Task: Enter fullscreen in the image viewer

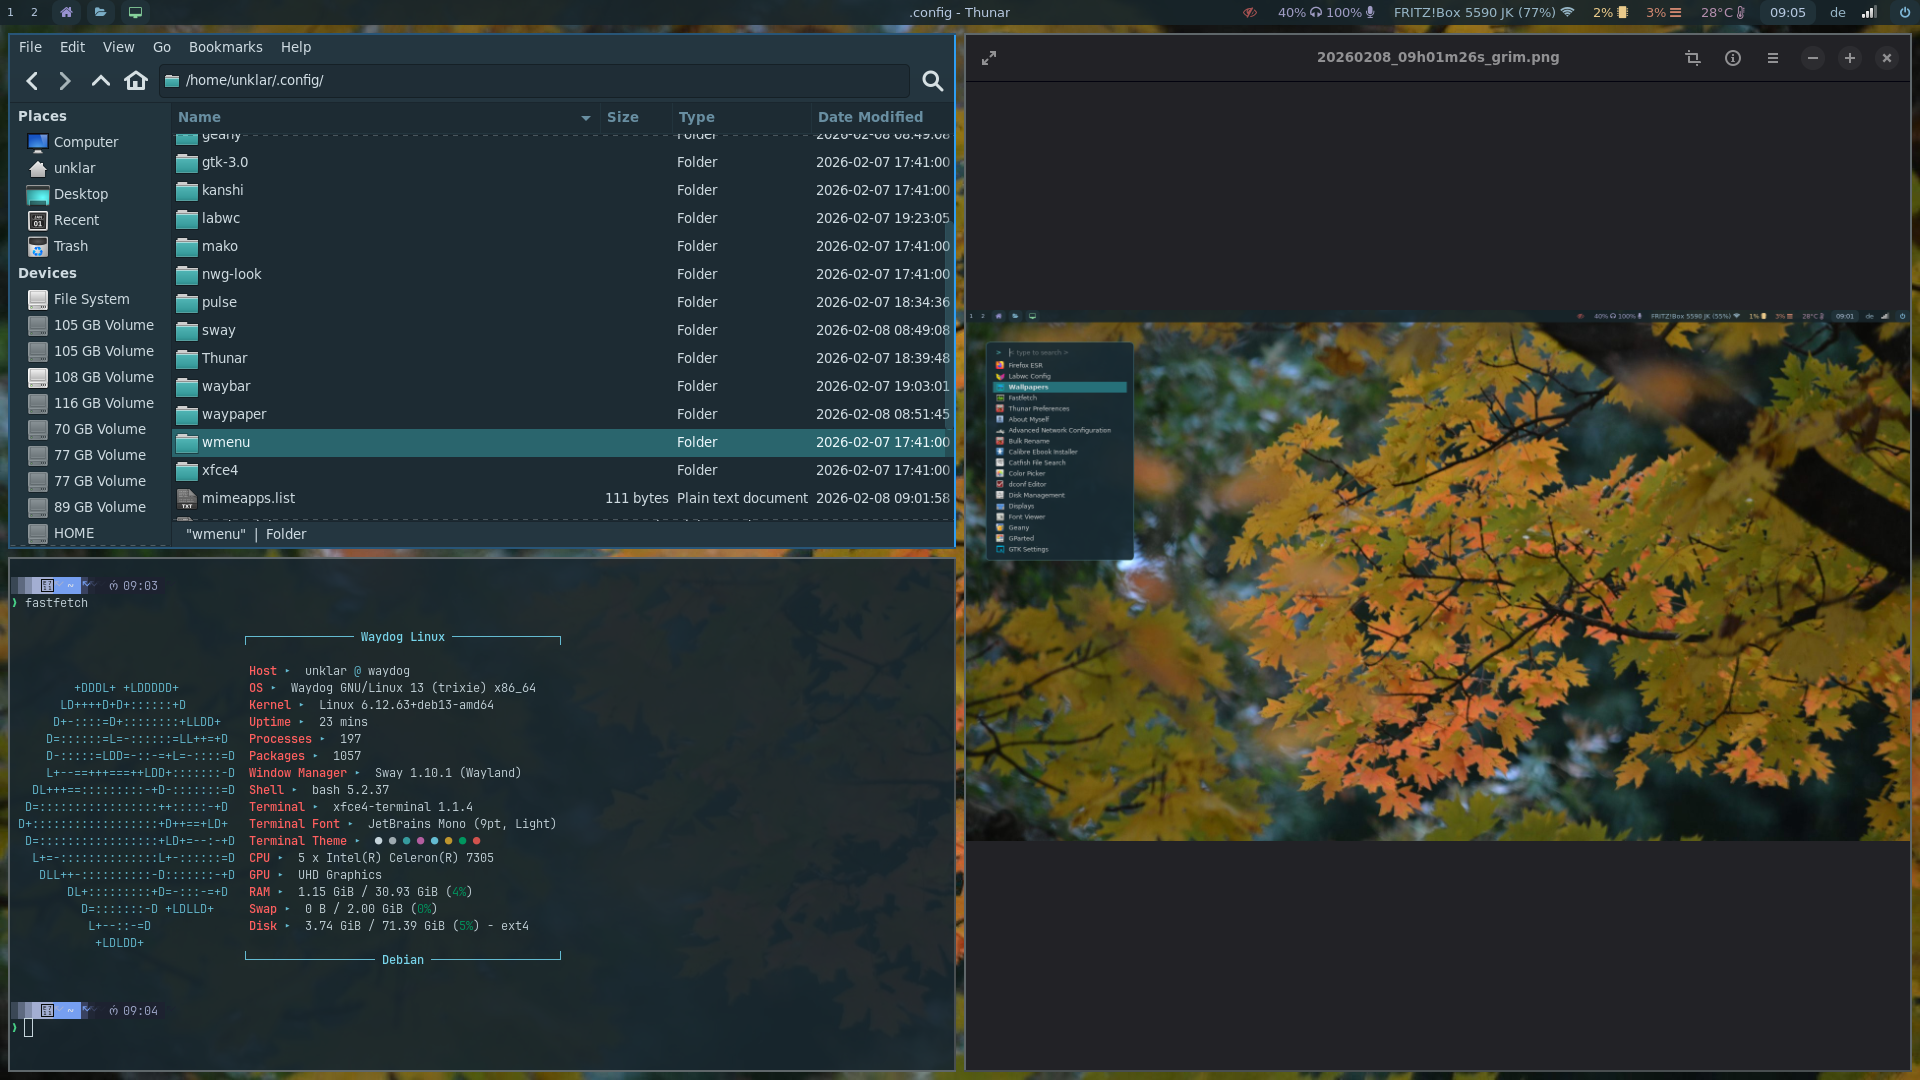Action: point(989,58)
